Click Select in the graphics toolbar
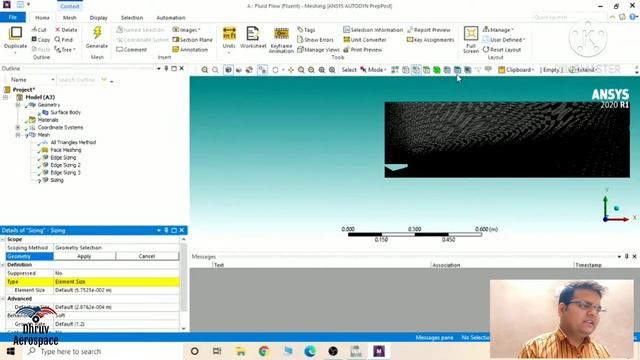The image size is (640, 360). click(349, 70)
